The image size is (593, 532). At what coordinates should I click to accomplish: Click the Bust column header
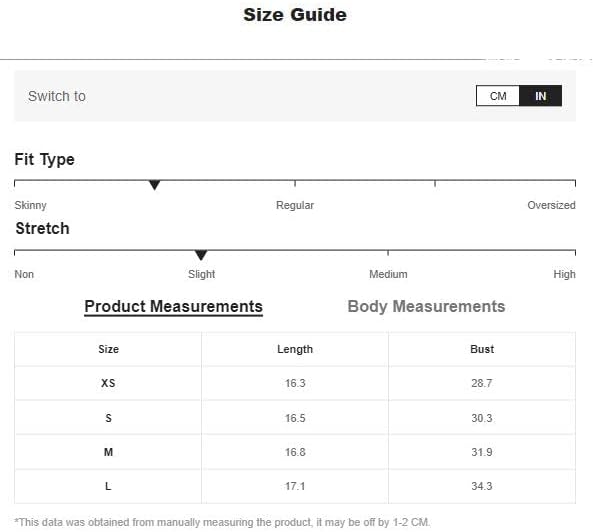(x=482, y=349)
